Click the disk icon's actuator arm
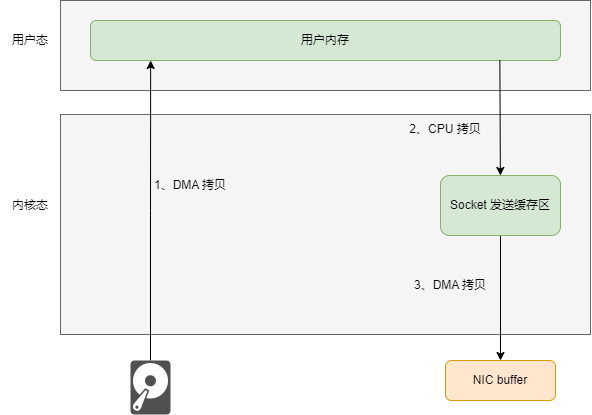This screenshot has width=592, height=415. click(140, 400)
